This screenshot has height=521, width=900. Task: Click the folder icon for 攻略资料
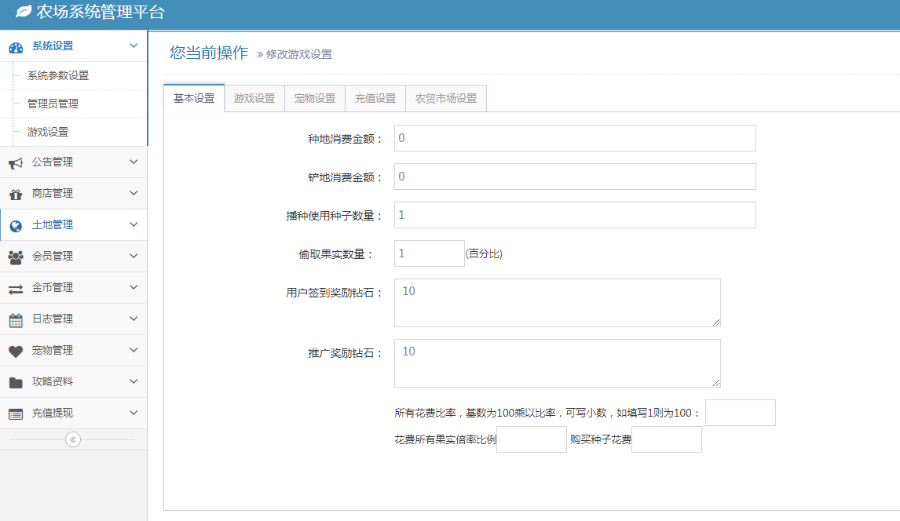coord(16,382)
